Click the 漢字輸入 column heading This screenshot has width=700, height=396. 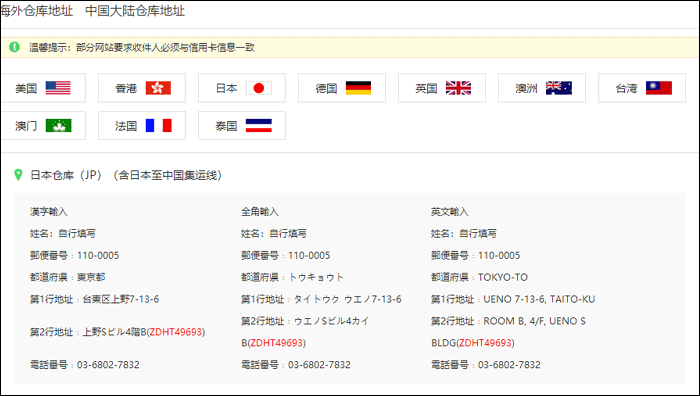(x=49, y=212)
